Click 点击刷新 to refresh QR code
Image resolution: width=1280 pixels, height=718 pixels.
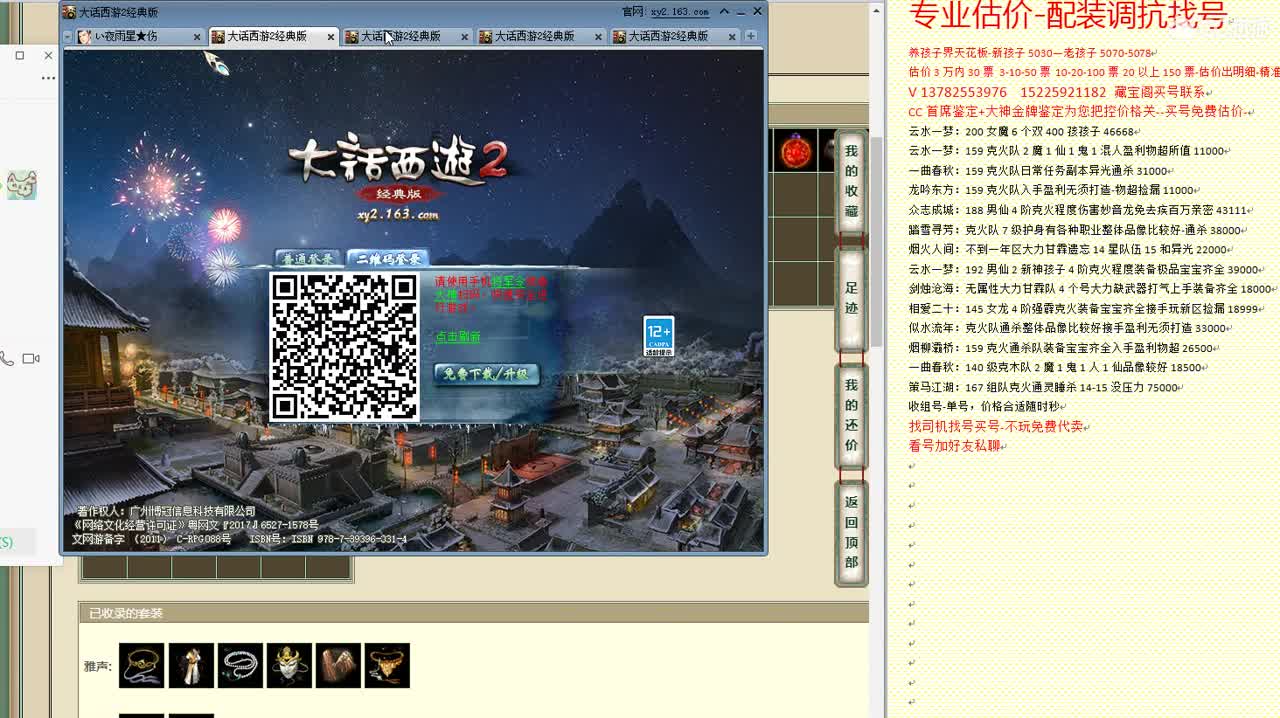click(x=458, y=337)
